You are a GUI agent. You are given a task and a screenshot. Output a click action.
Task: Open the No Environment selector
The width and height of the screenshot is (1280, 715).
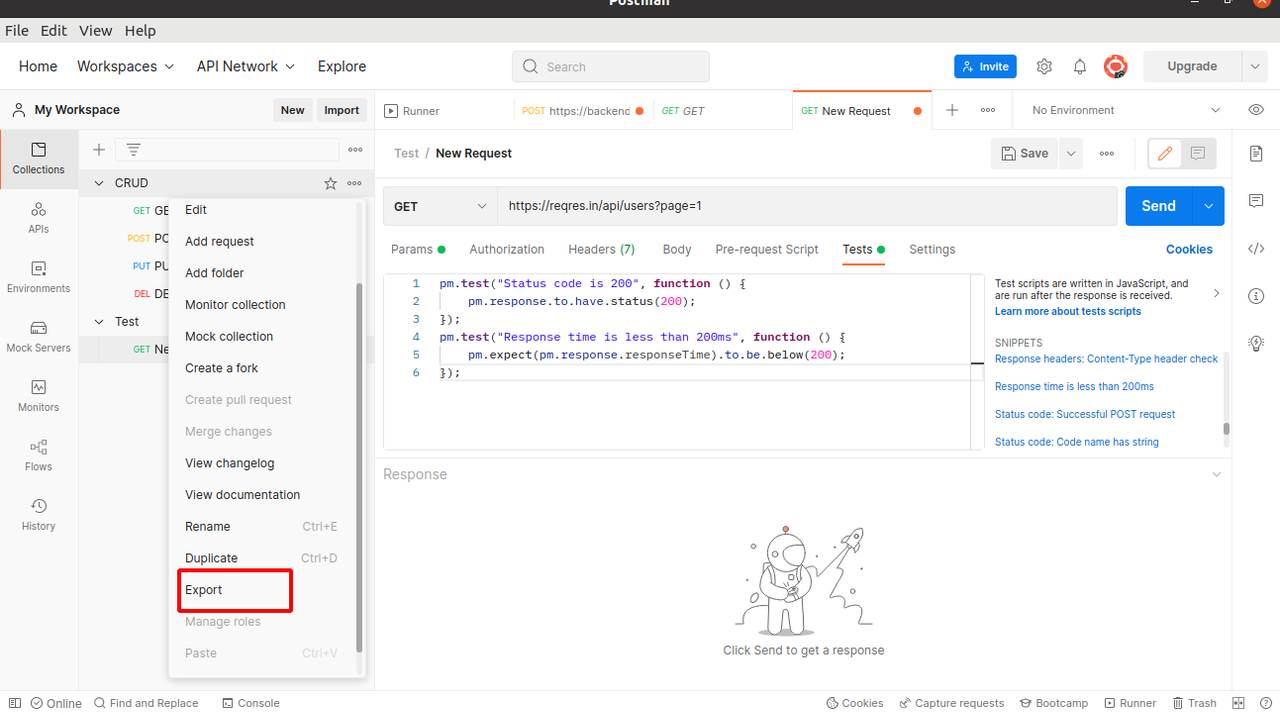coord(1126,110)
